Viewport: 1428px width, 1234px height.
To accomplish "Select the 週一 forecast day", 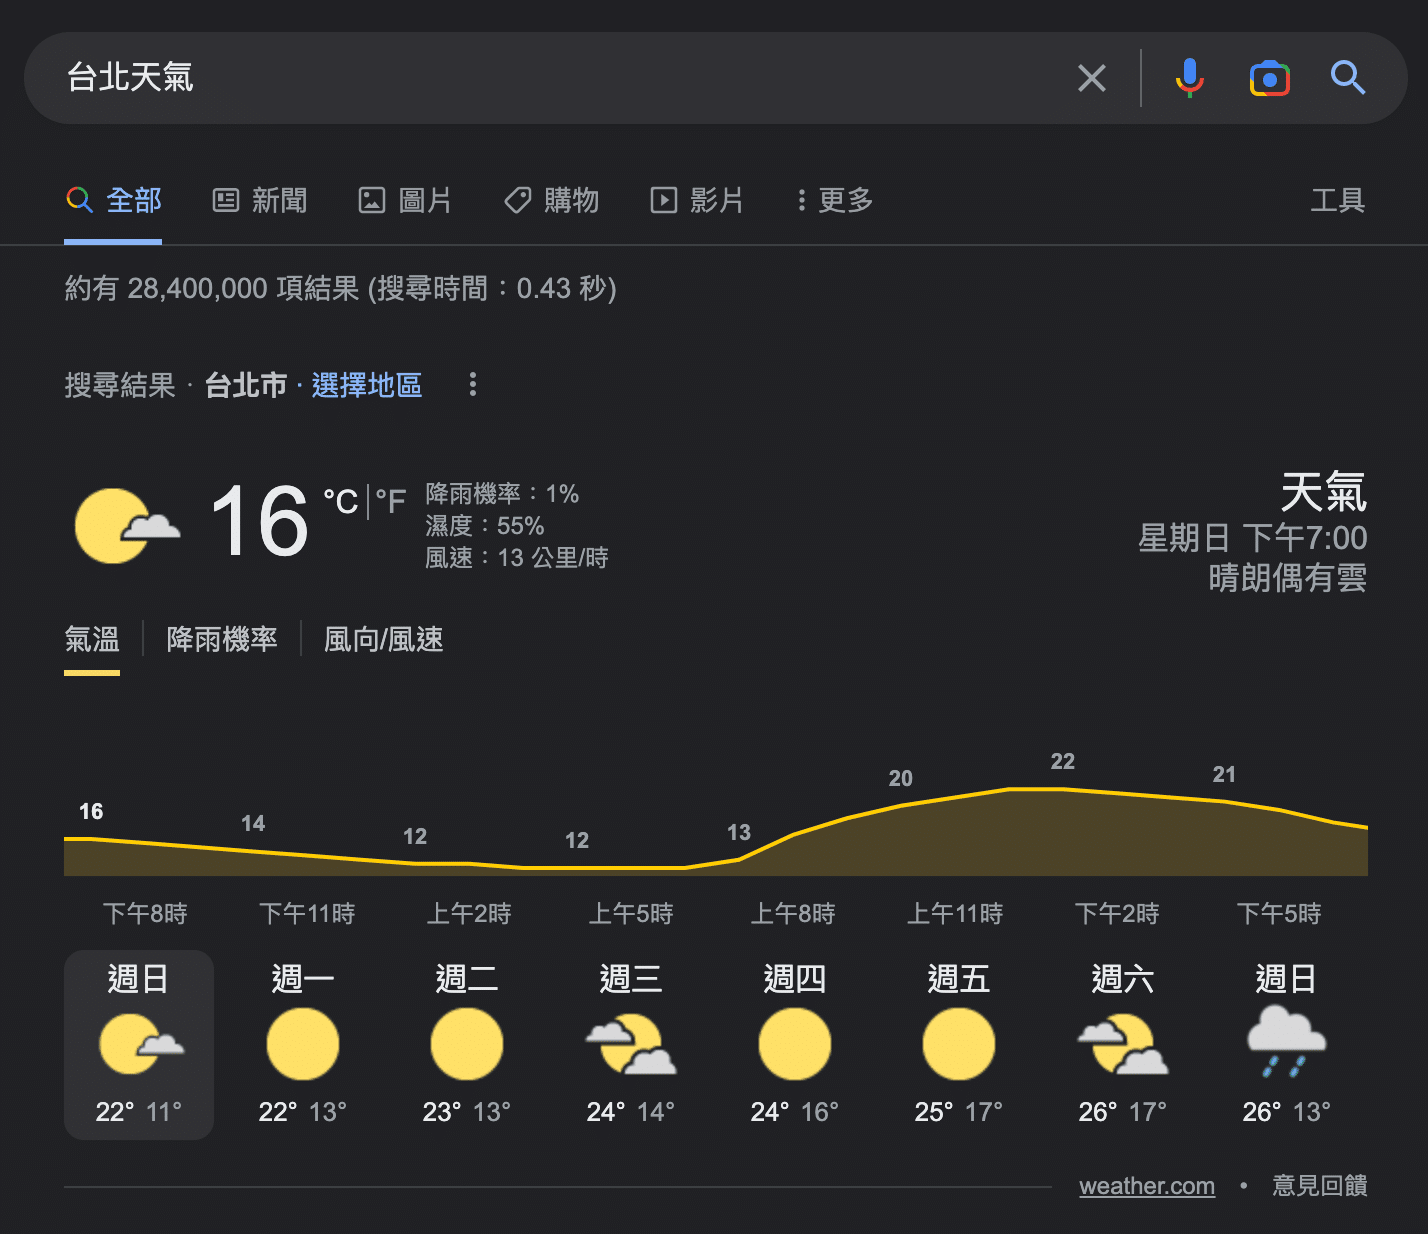I will (303, 1045).
